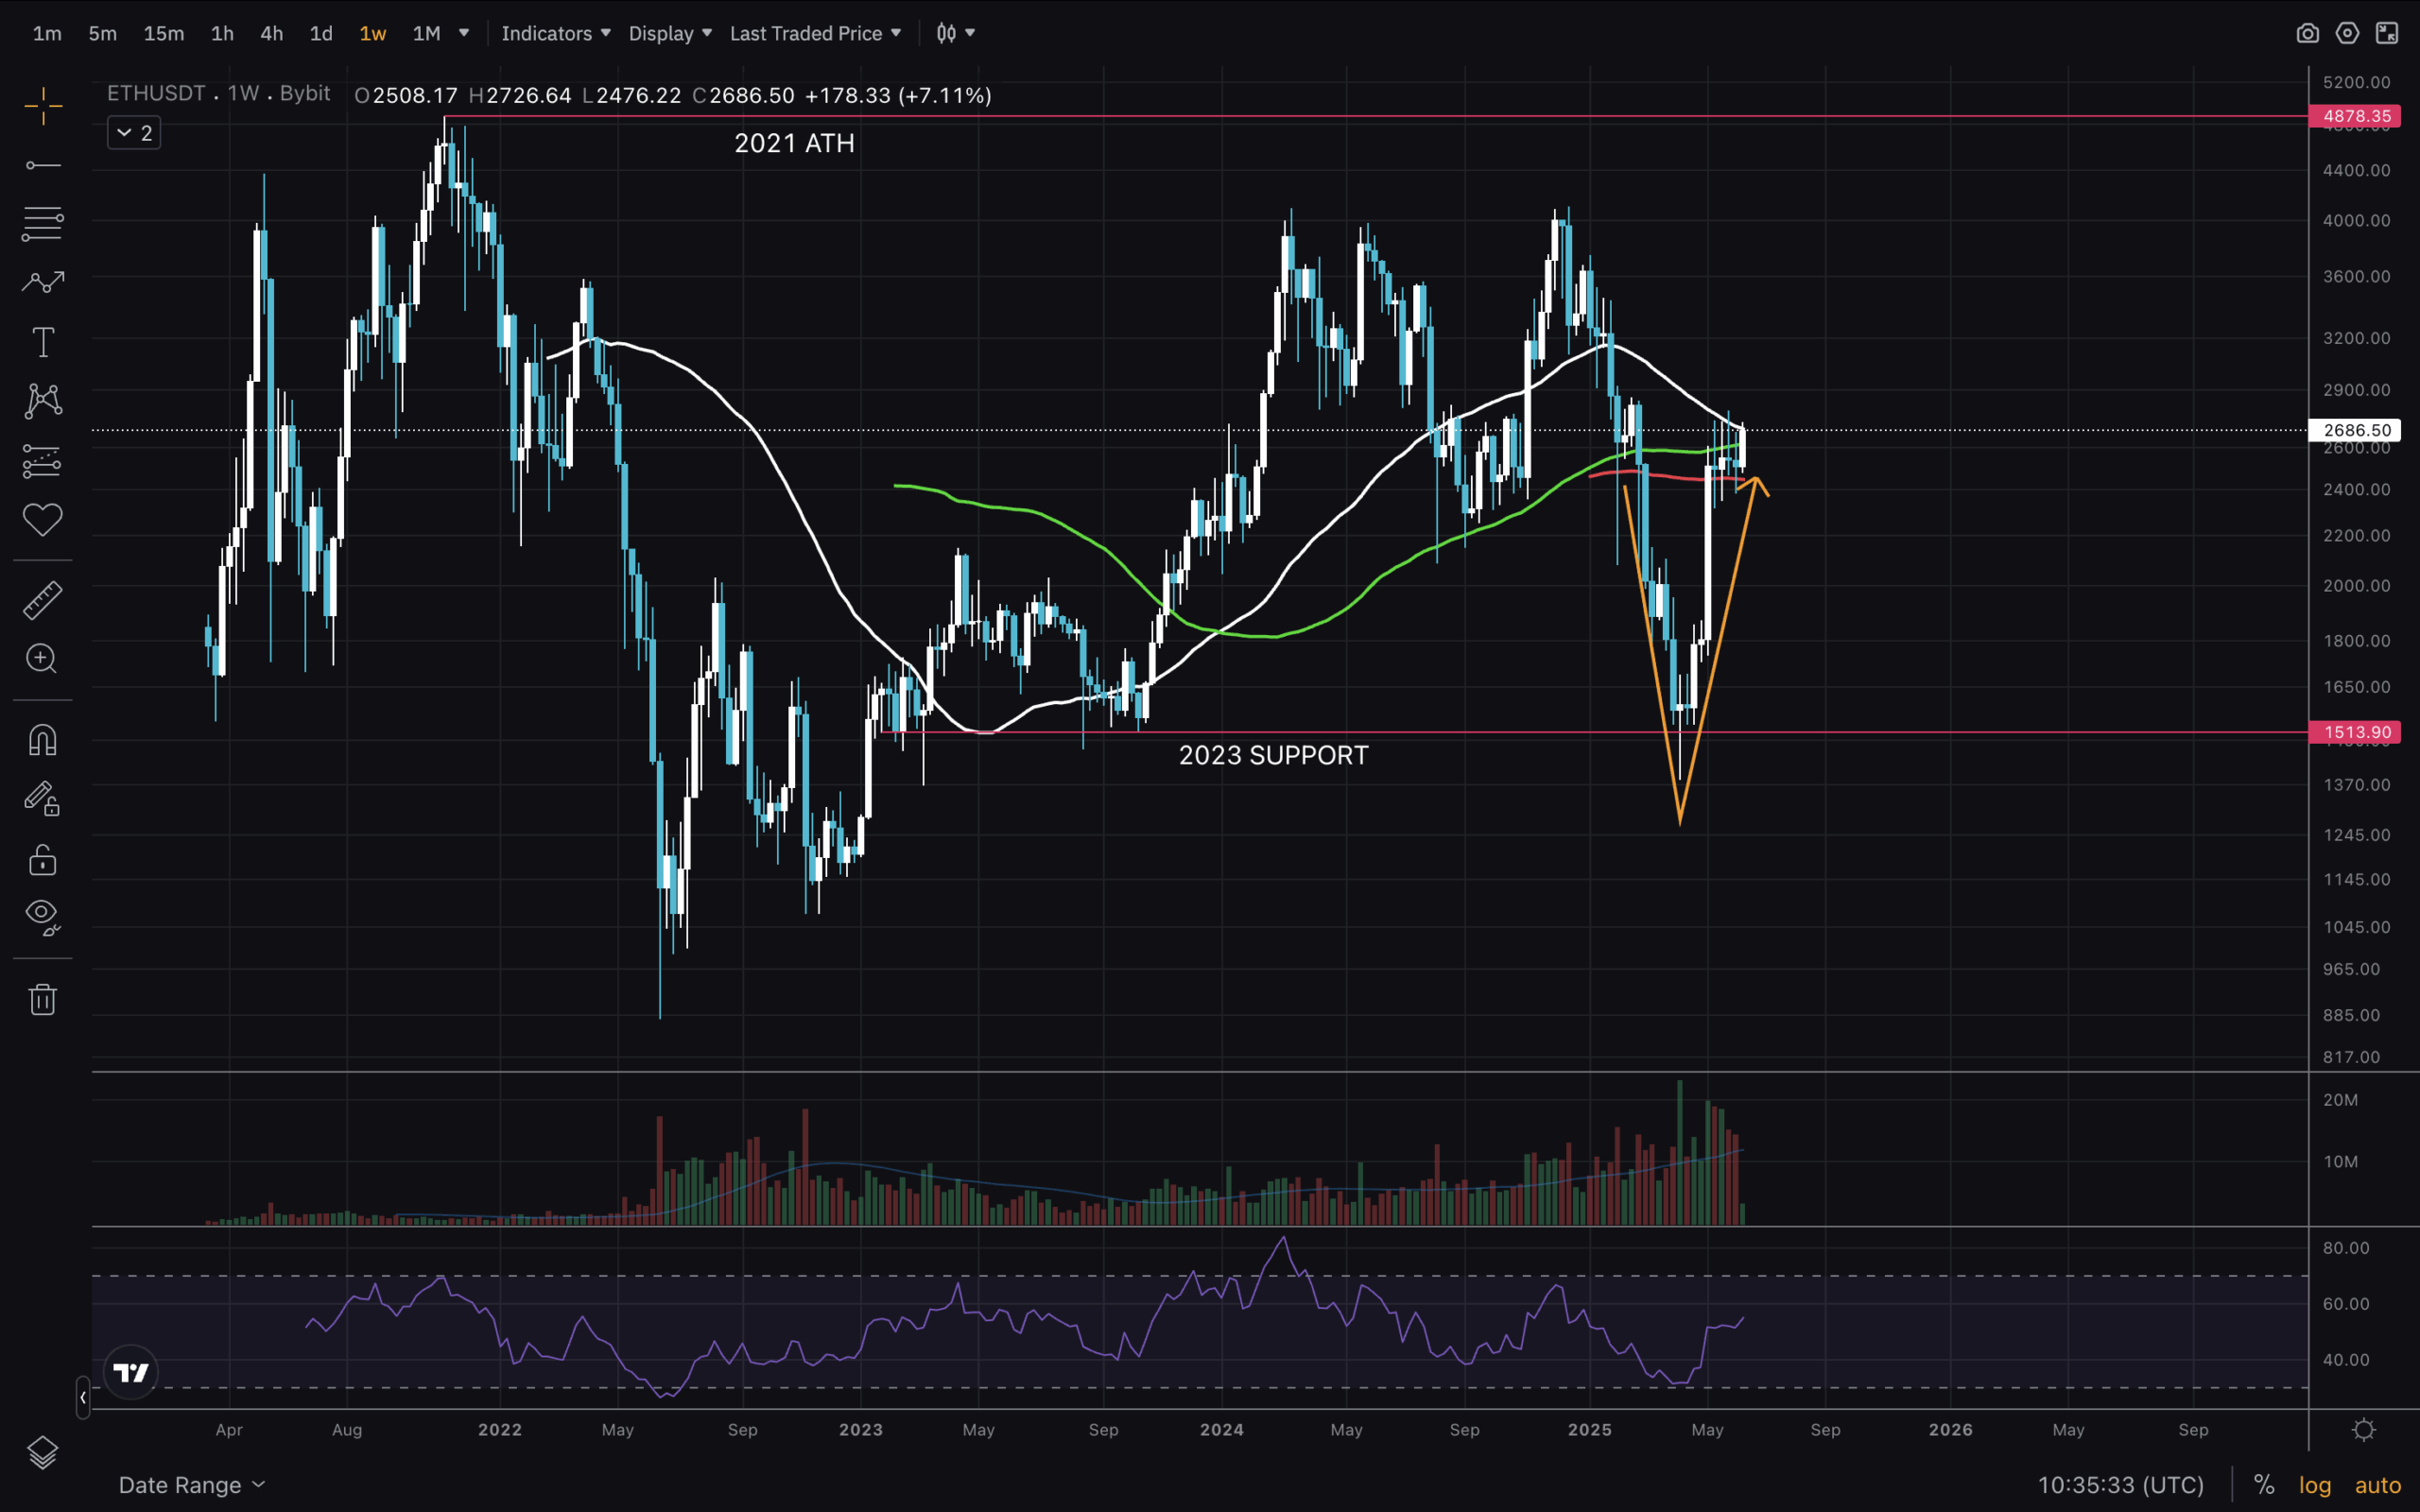The height and width of the screenshot is (1512, 2420).
Task: Select the trend line drawing tool
Action: [x=43, y=165]
